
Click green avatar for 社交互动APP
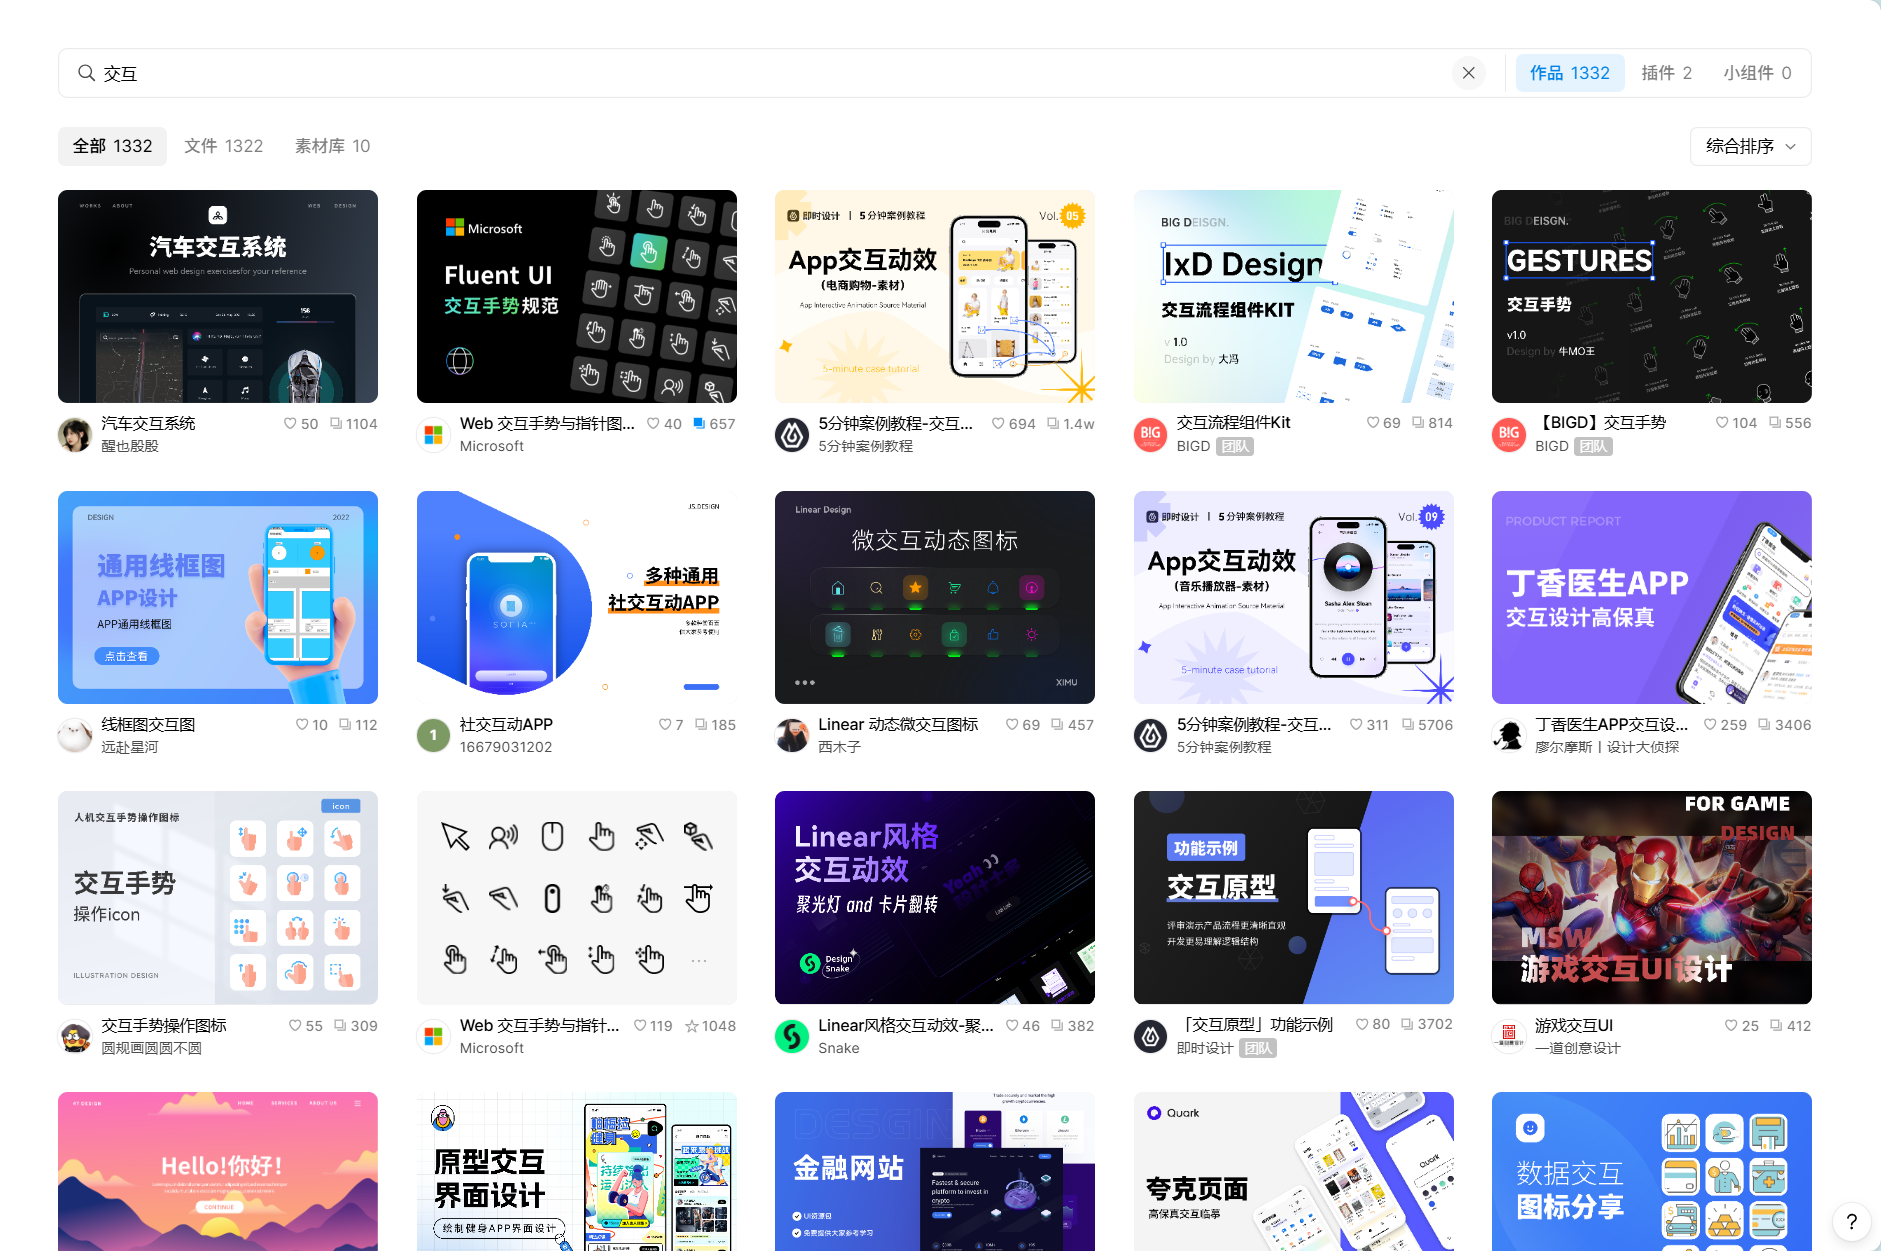[x=434, y=736]
